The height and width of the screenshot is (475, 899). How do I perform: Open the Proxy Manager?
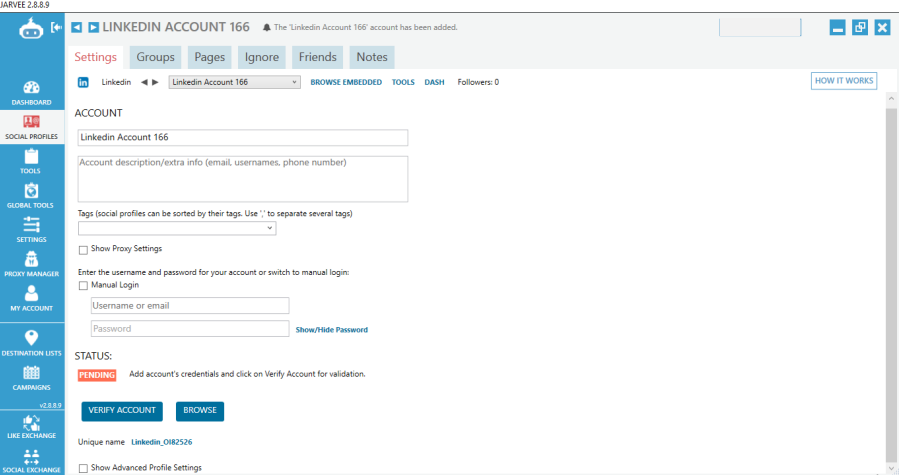point(32,264)
